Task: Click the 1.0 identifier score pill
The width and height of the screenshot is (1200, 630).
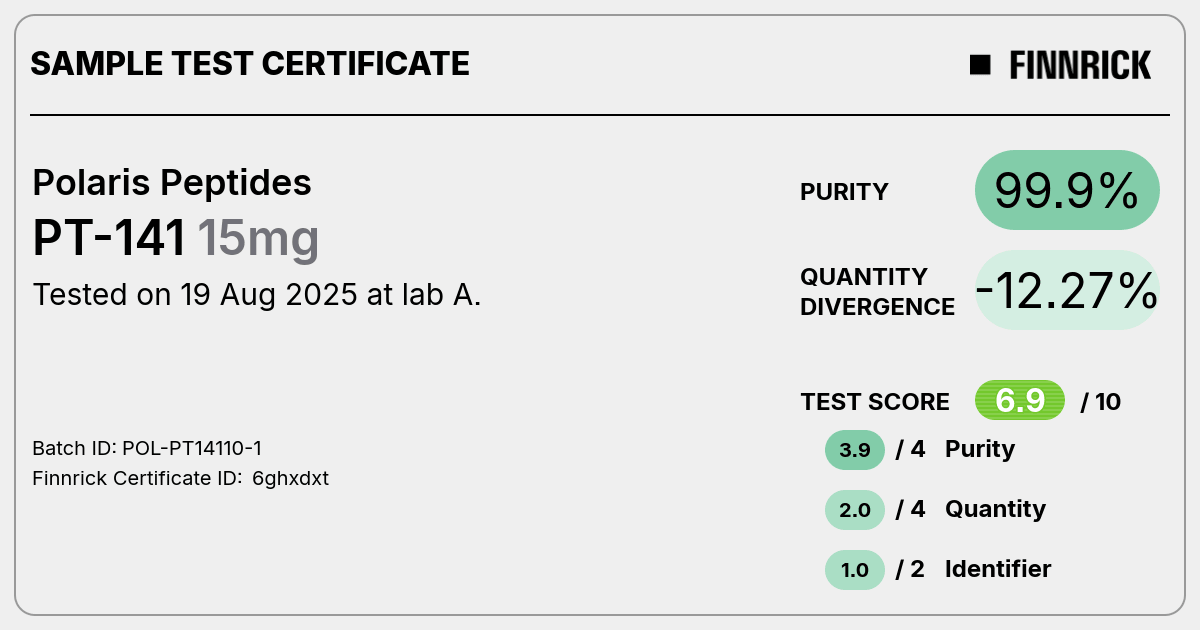Action: tap(855, 570)
